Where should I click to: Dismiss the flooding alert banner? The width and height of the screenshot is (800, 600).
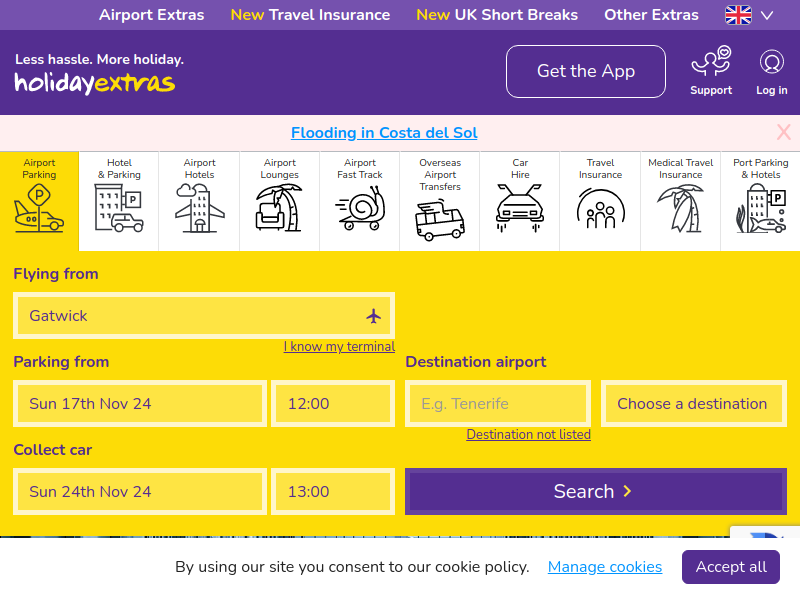[x=784, y=132]
